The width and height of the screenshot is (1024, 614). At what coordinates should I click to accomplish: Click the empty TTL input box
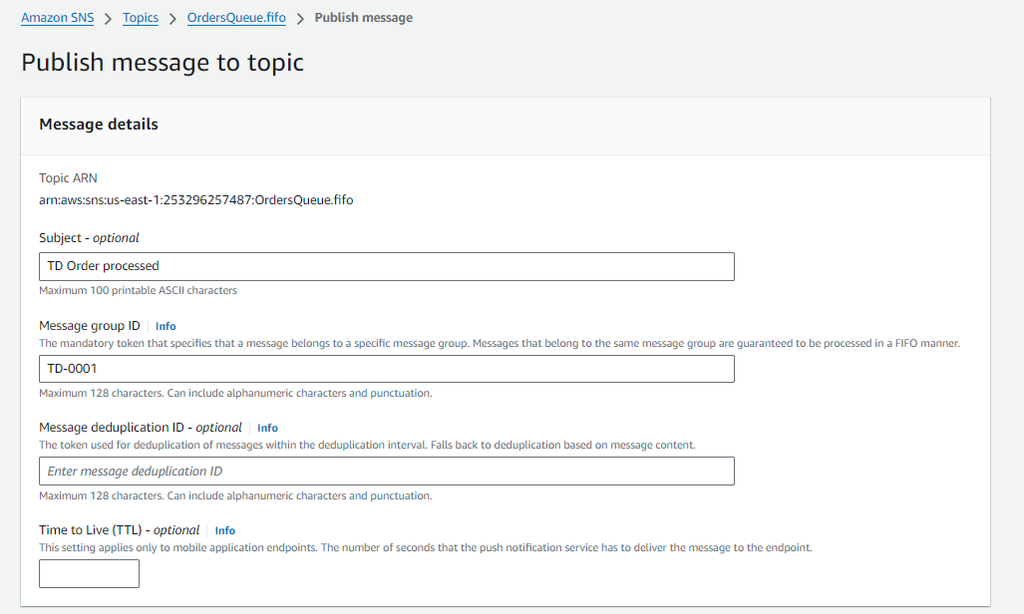(x=88, y=573)
